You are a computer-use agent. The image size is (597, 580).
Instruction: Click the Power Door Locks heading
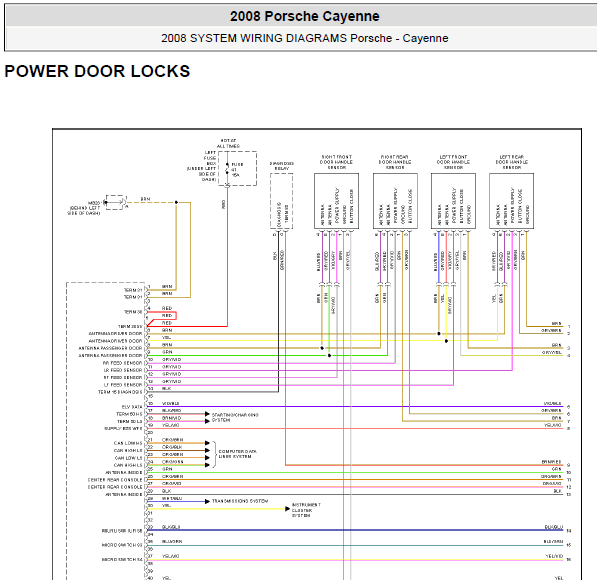pos(97,71)
